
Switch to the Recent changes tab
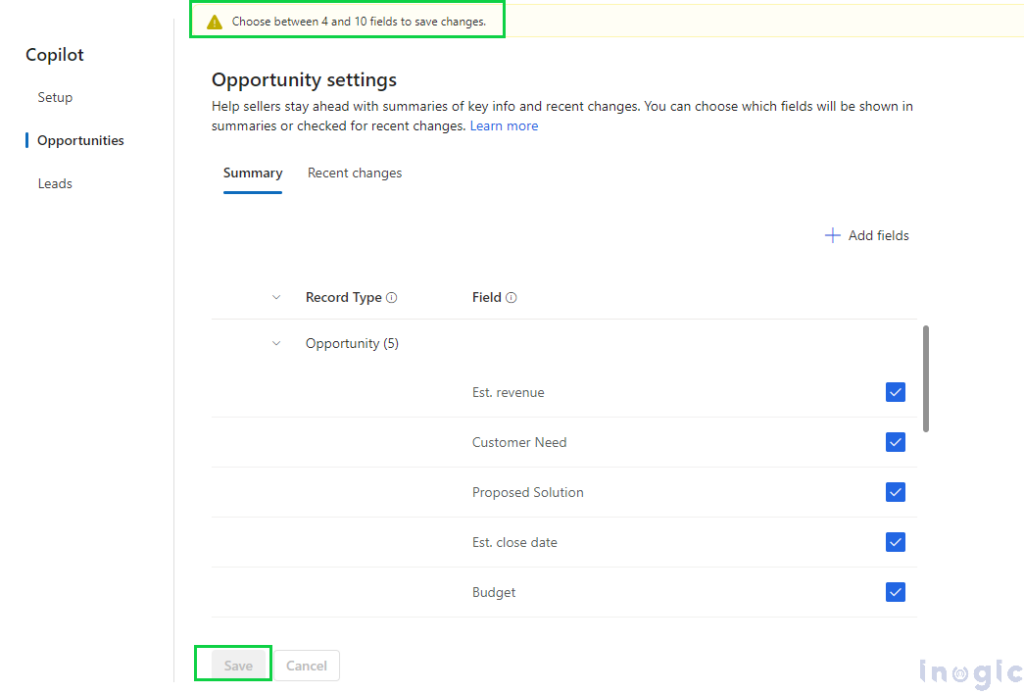coord(354,173)
